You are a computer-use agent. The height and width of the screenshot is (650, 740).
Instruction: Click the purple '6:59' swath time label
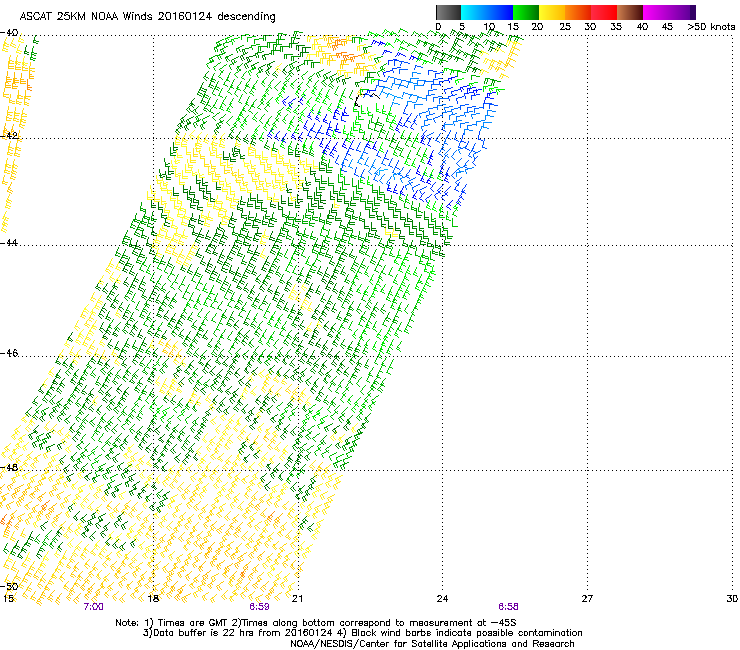pyautogui.click(x=260, y=607)
